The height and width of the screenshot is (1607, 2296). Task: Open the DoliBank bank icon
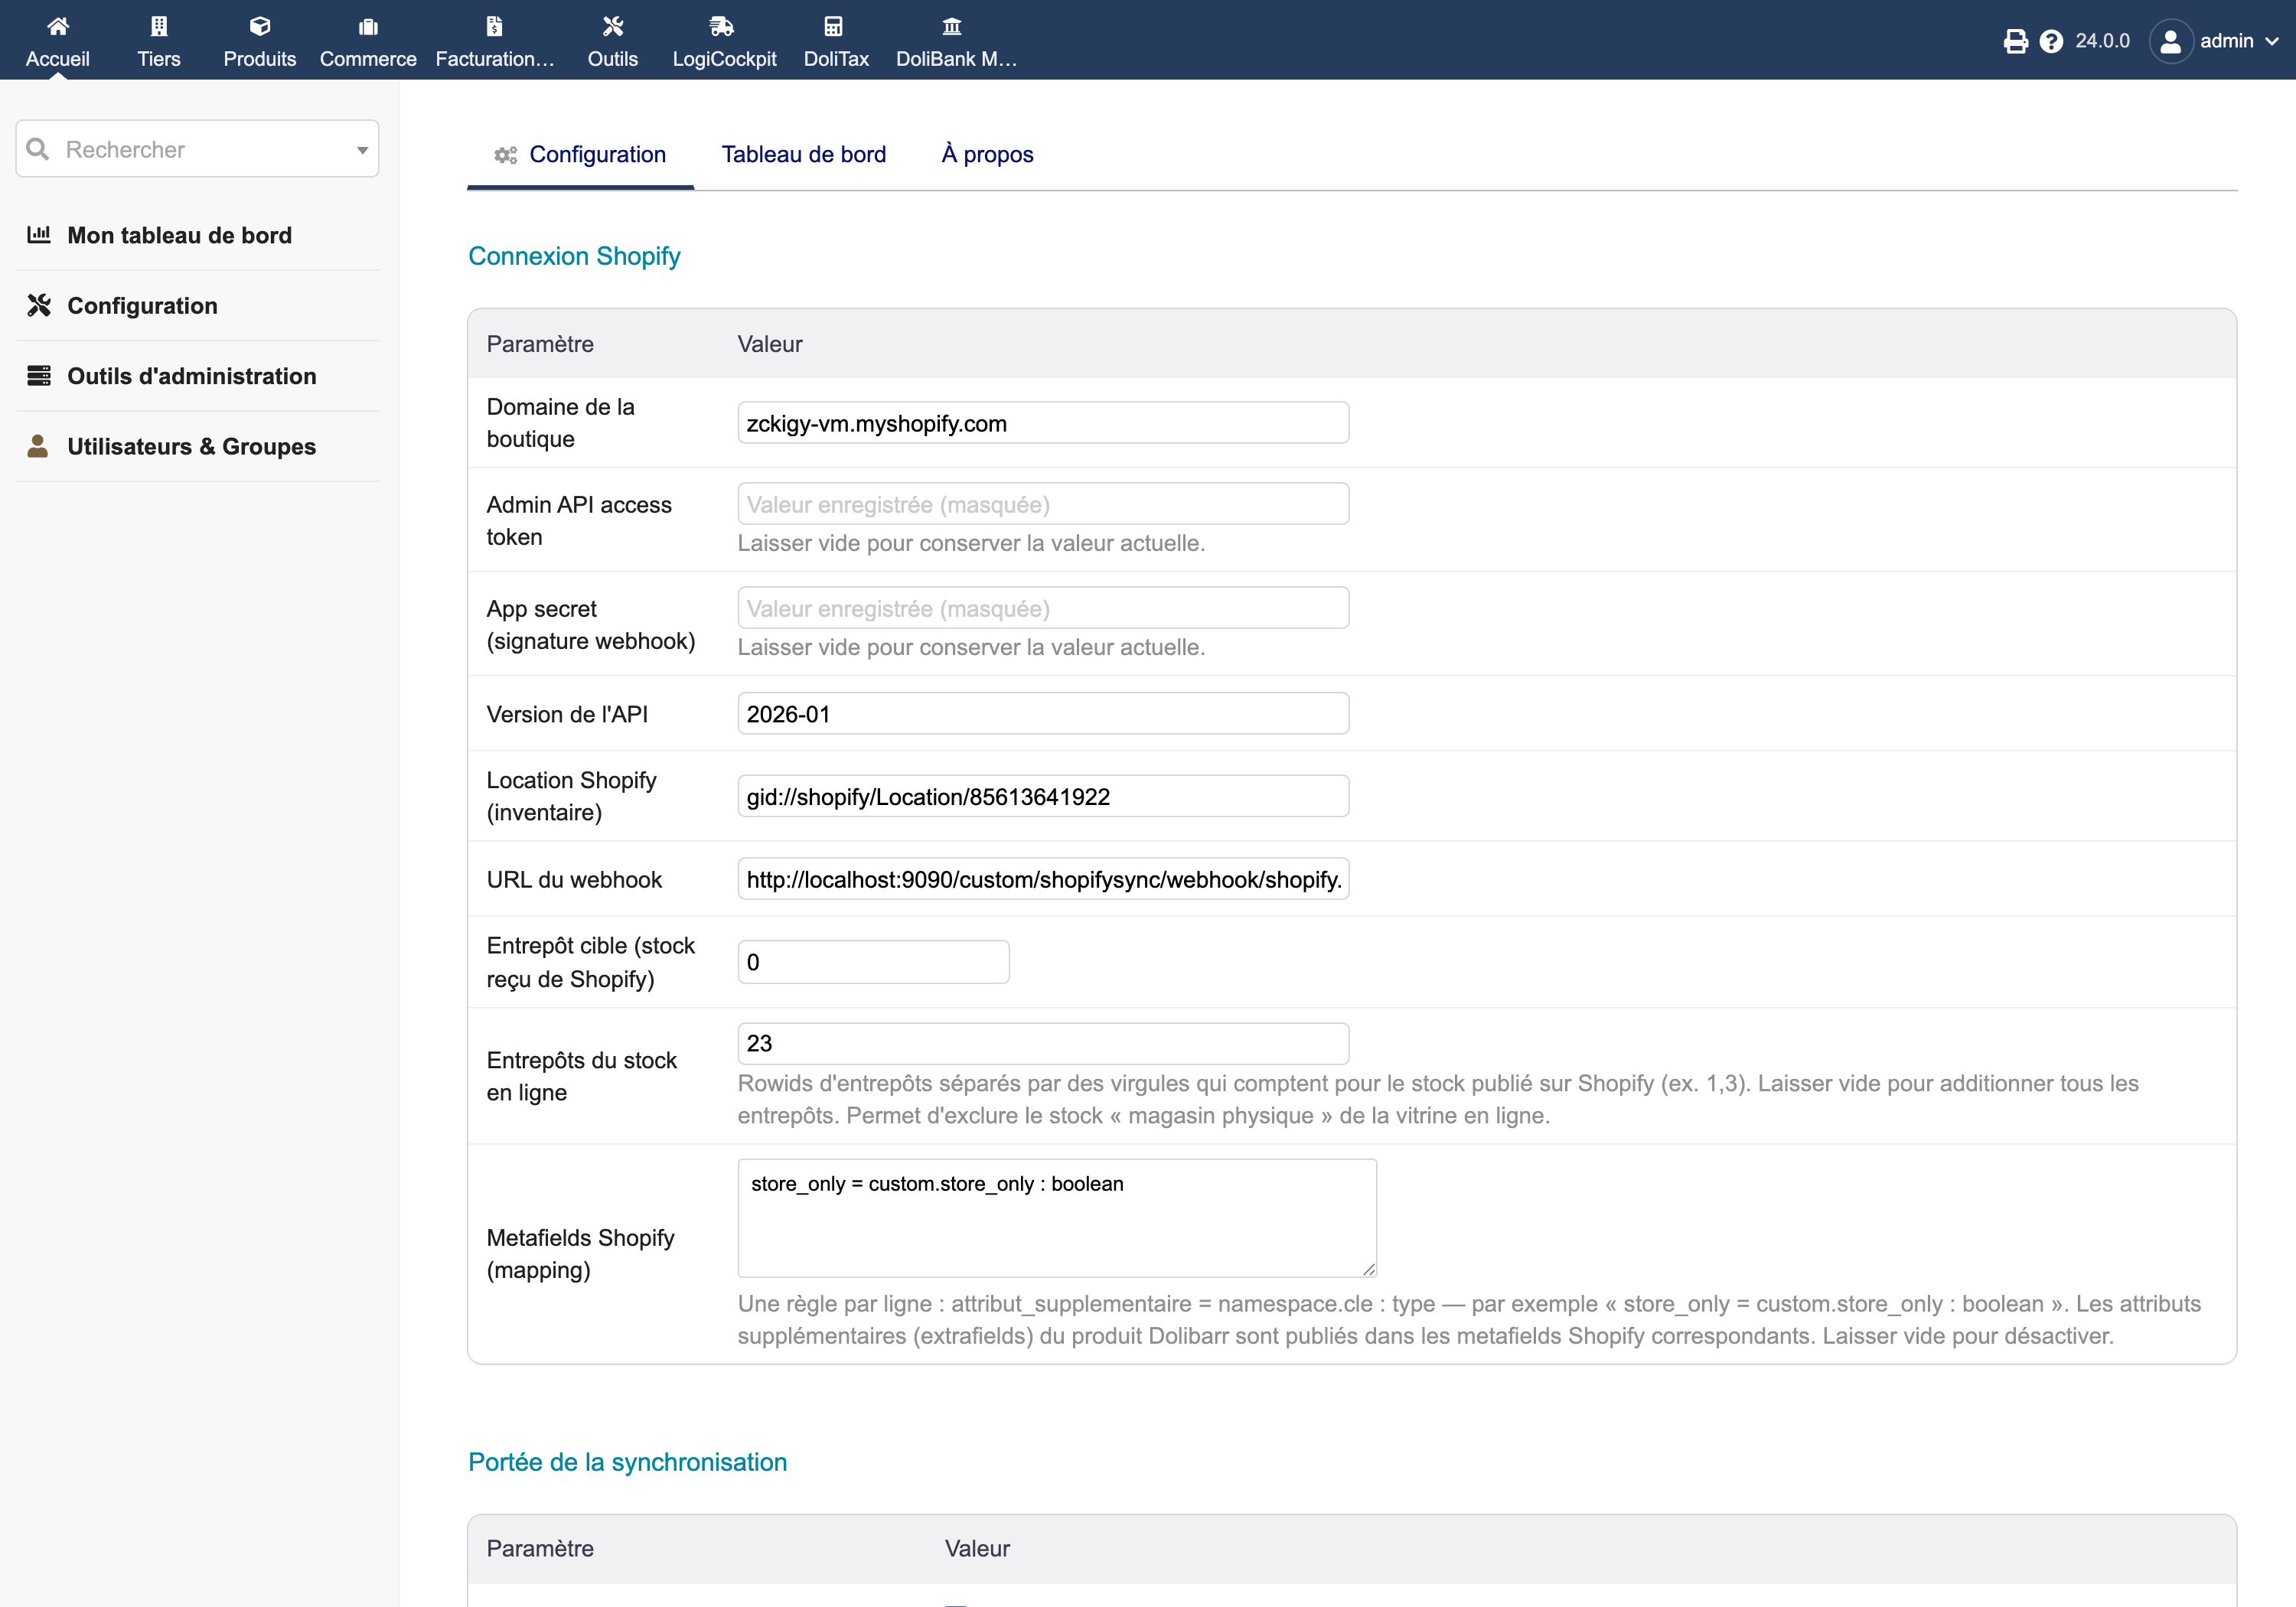[952, 26]
